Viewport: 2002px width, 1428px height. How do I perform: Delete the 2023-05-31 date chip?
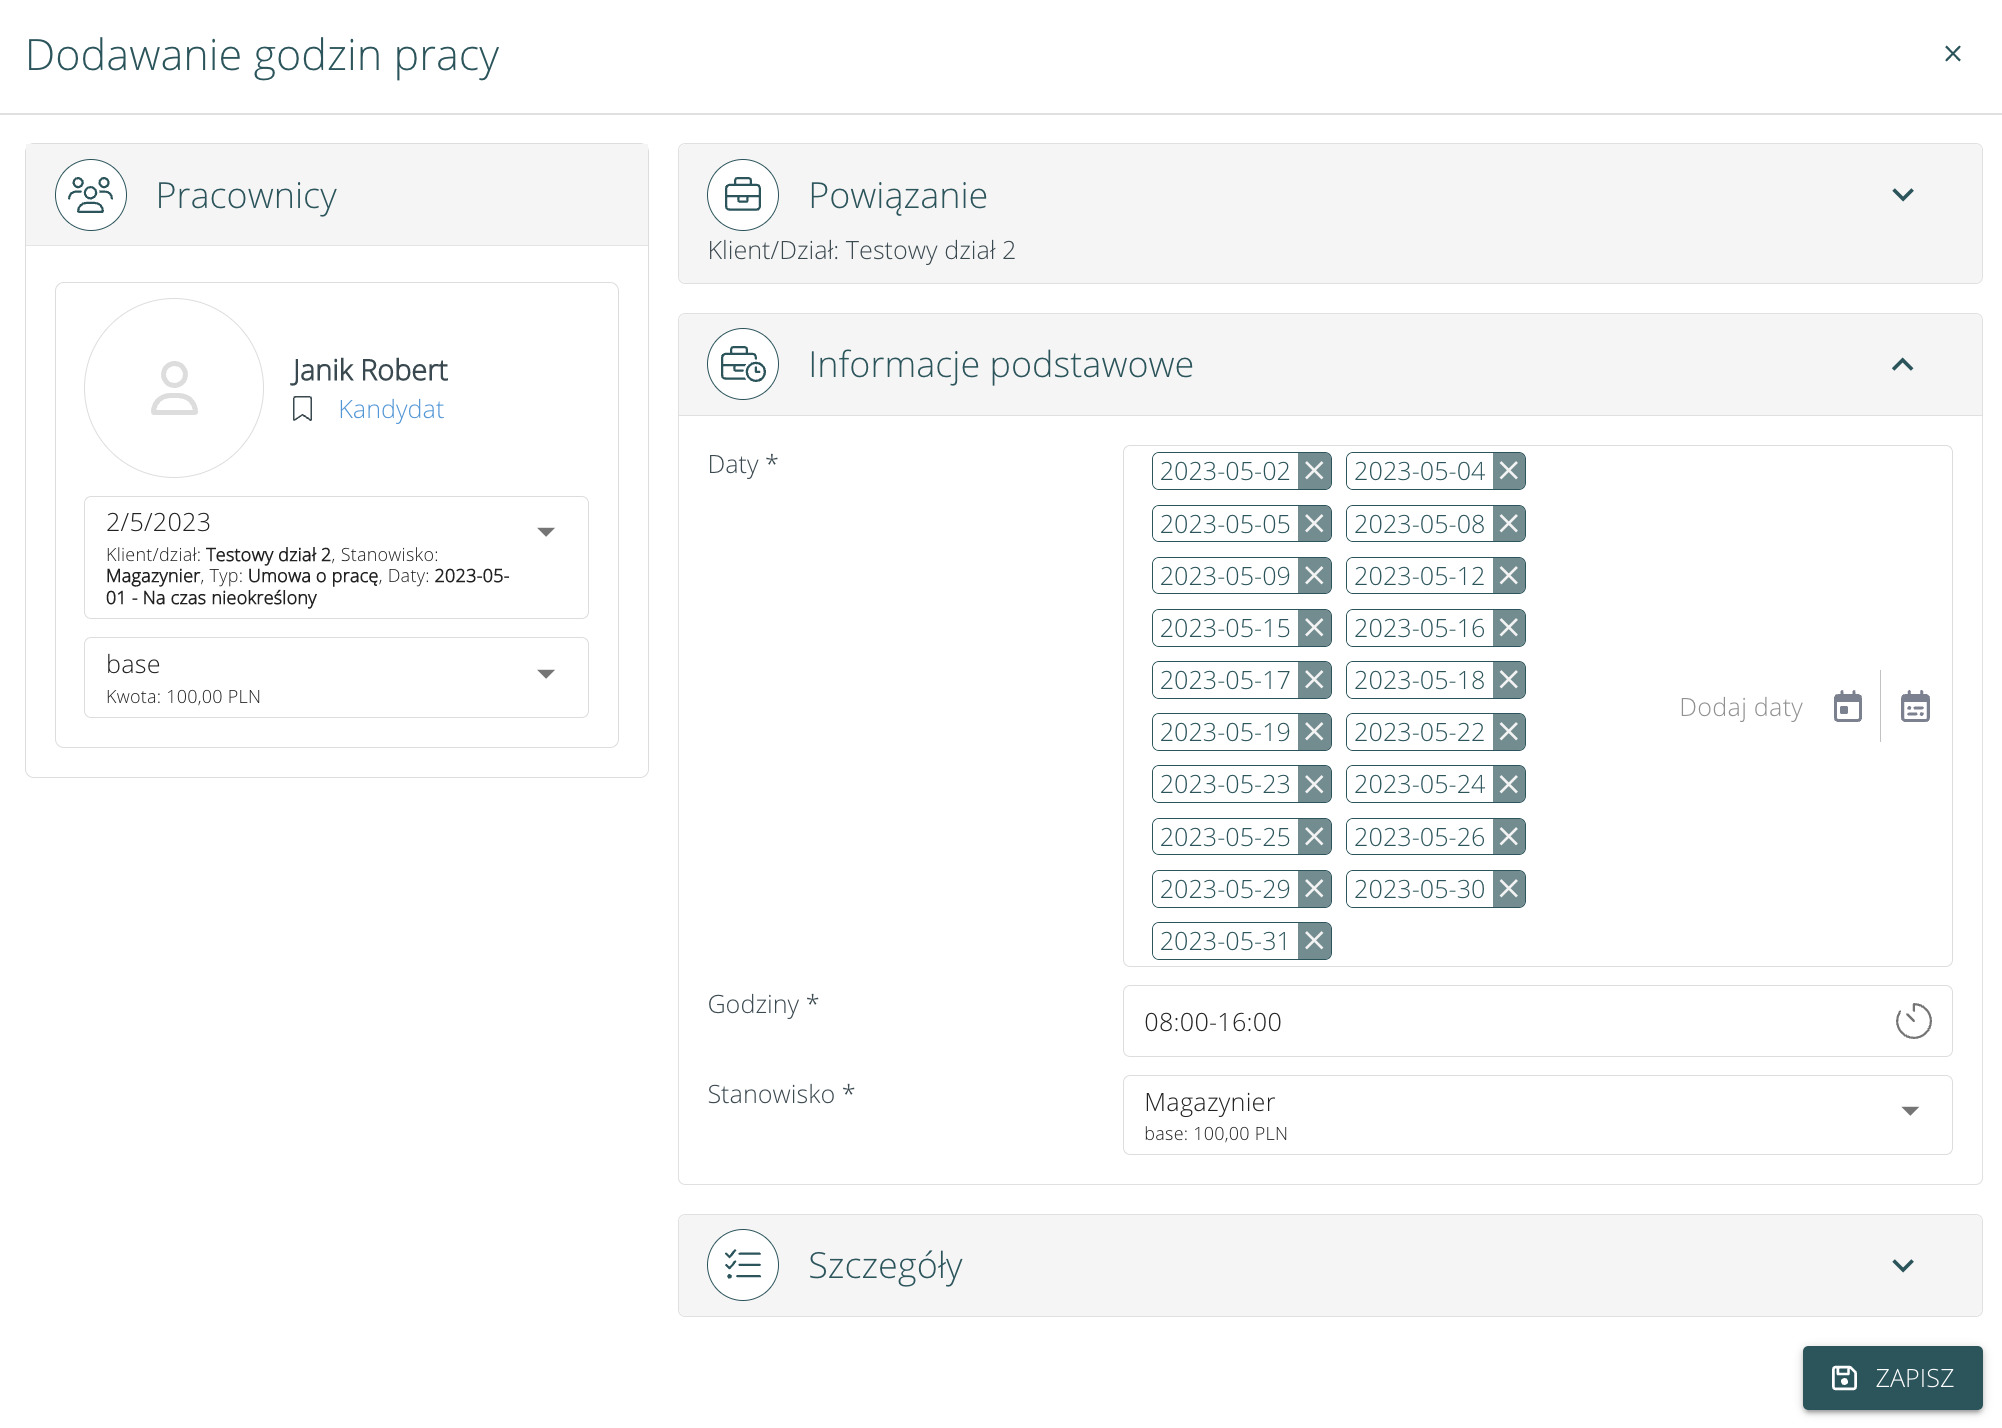click(1314, 941)
